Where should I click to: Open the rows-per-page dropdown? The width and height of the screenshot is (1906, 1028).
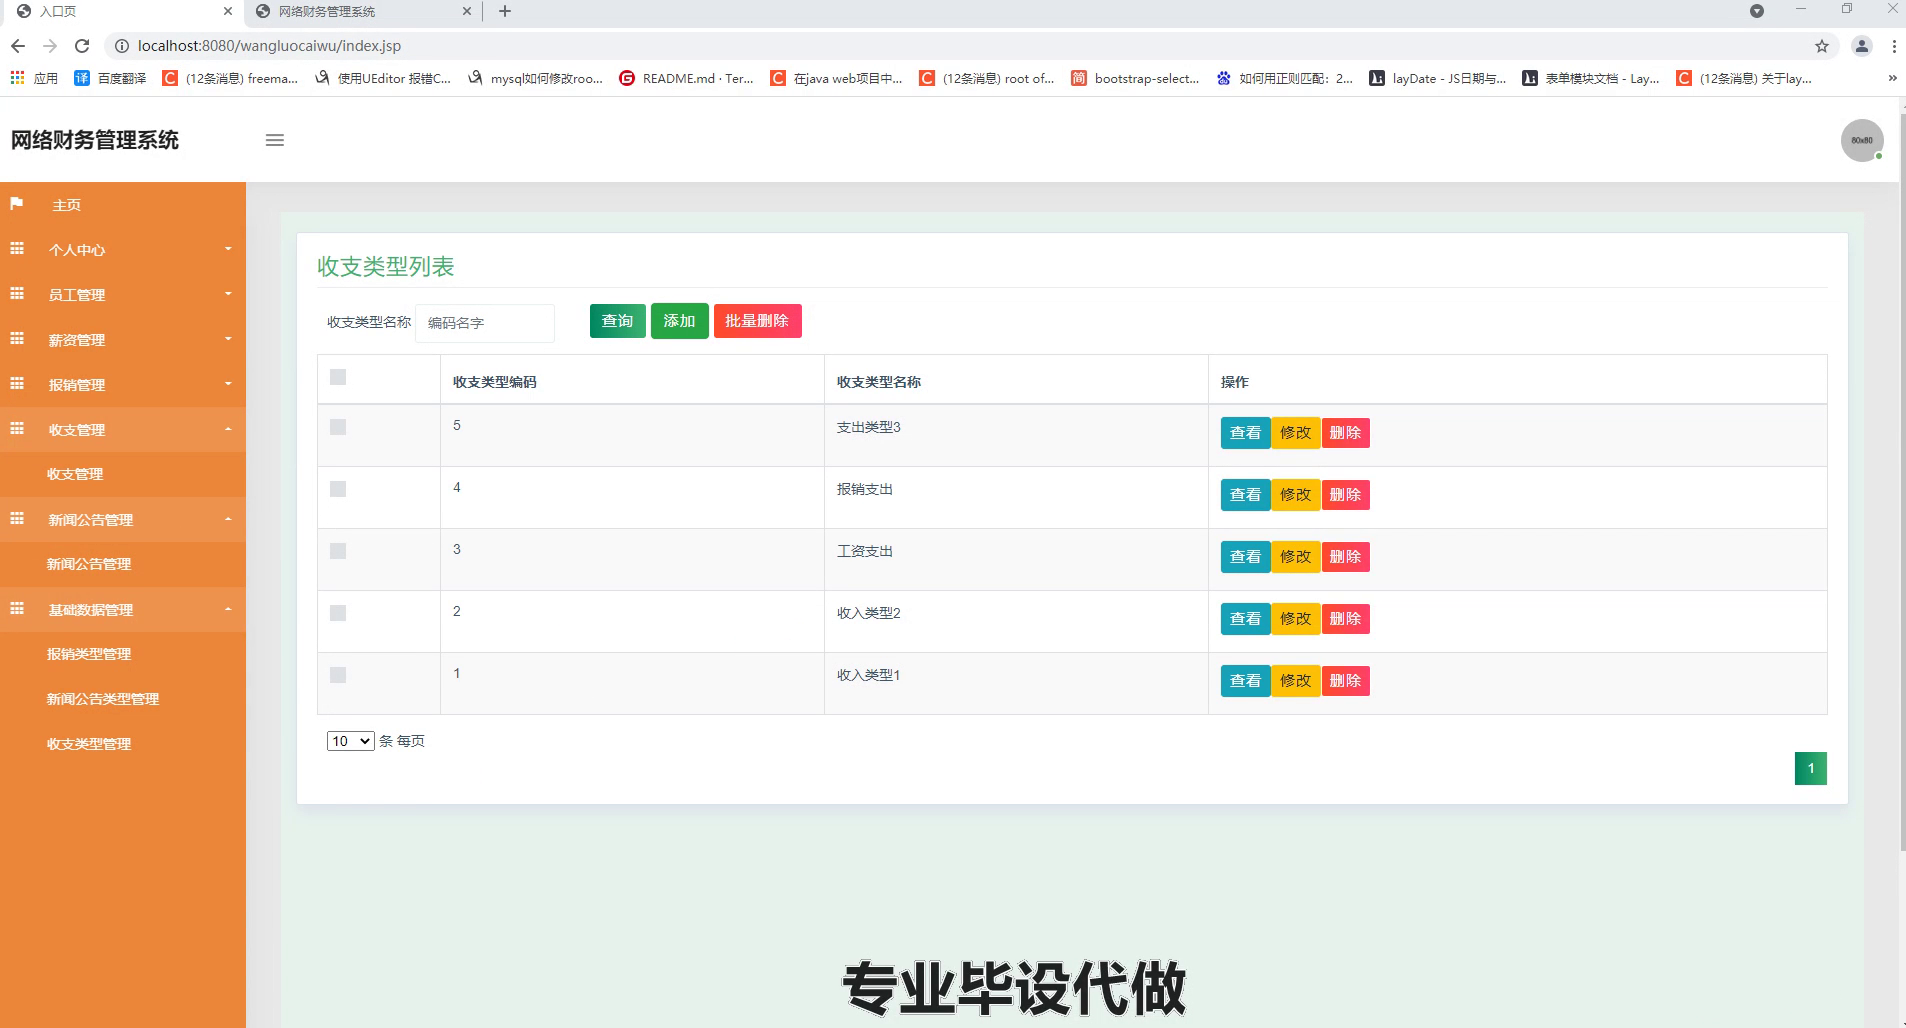350,741
